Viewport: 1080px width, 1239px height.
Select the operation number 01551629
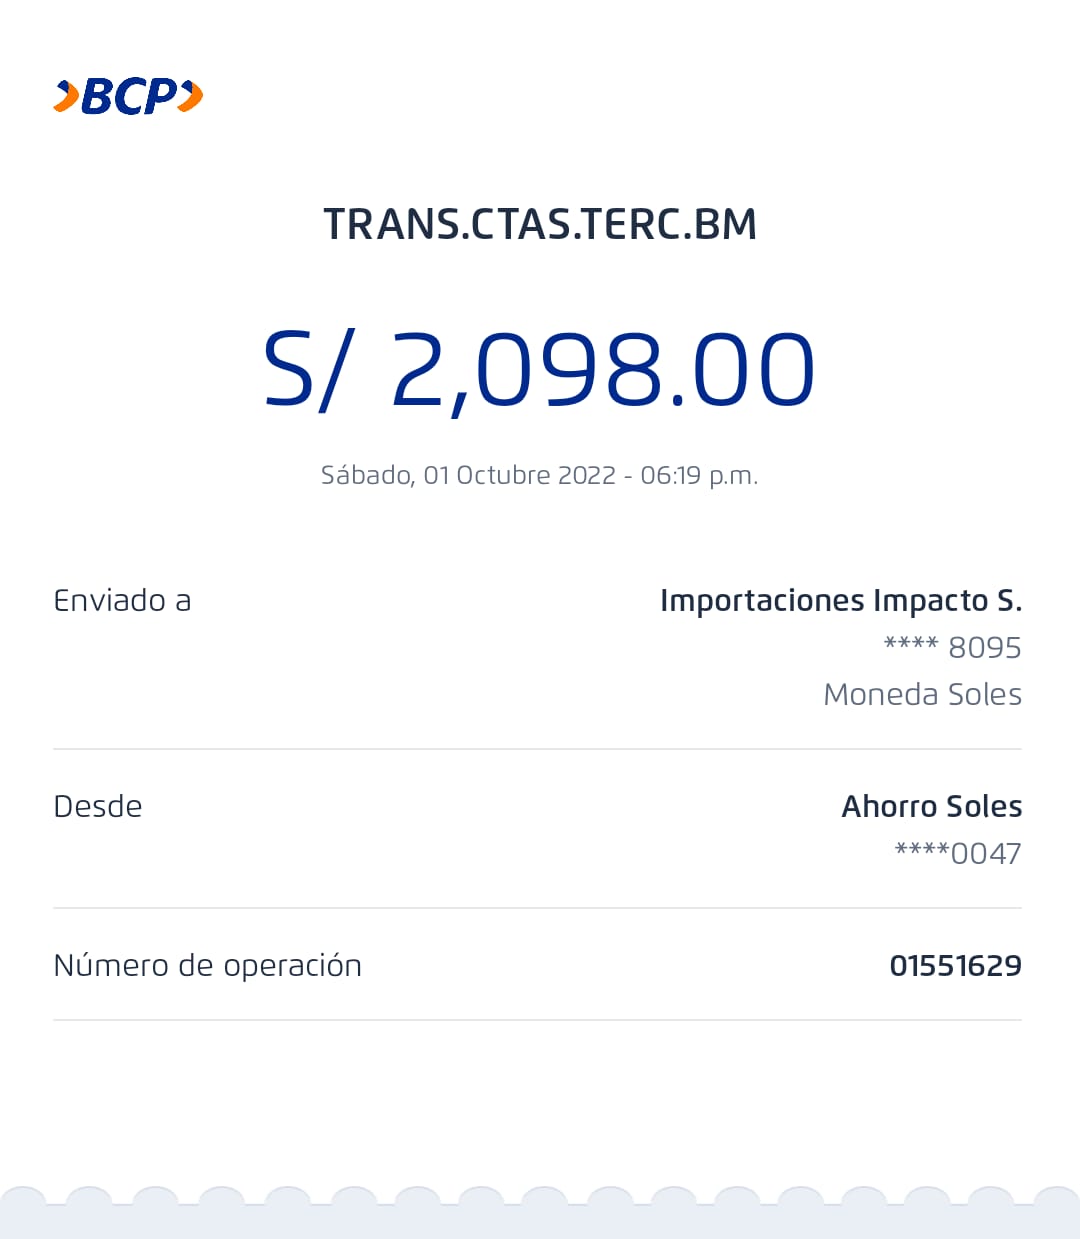click(955, 965)
